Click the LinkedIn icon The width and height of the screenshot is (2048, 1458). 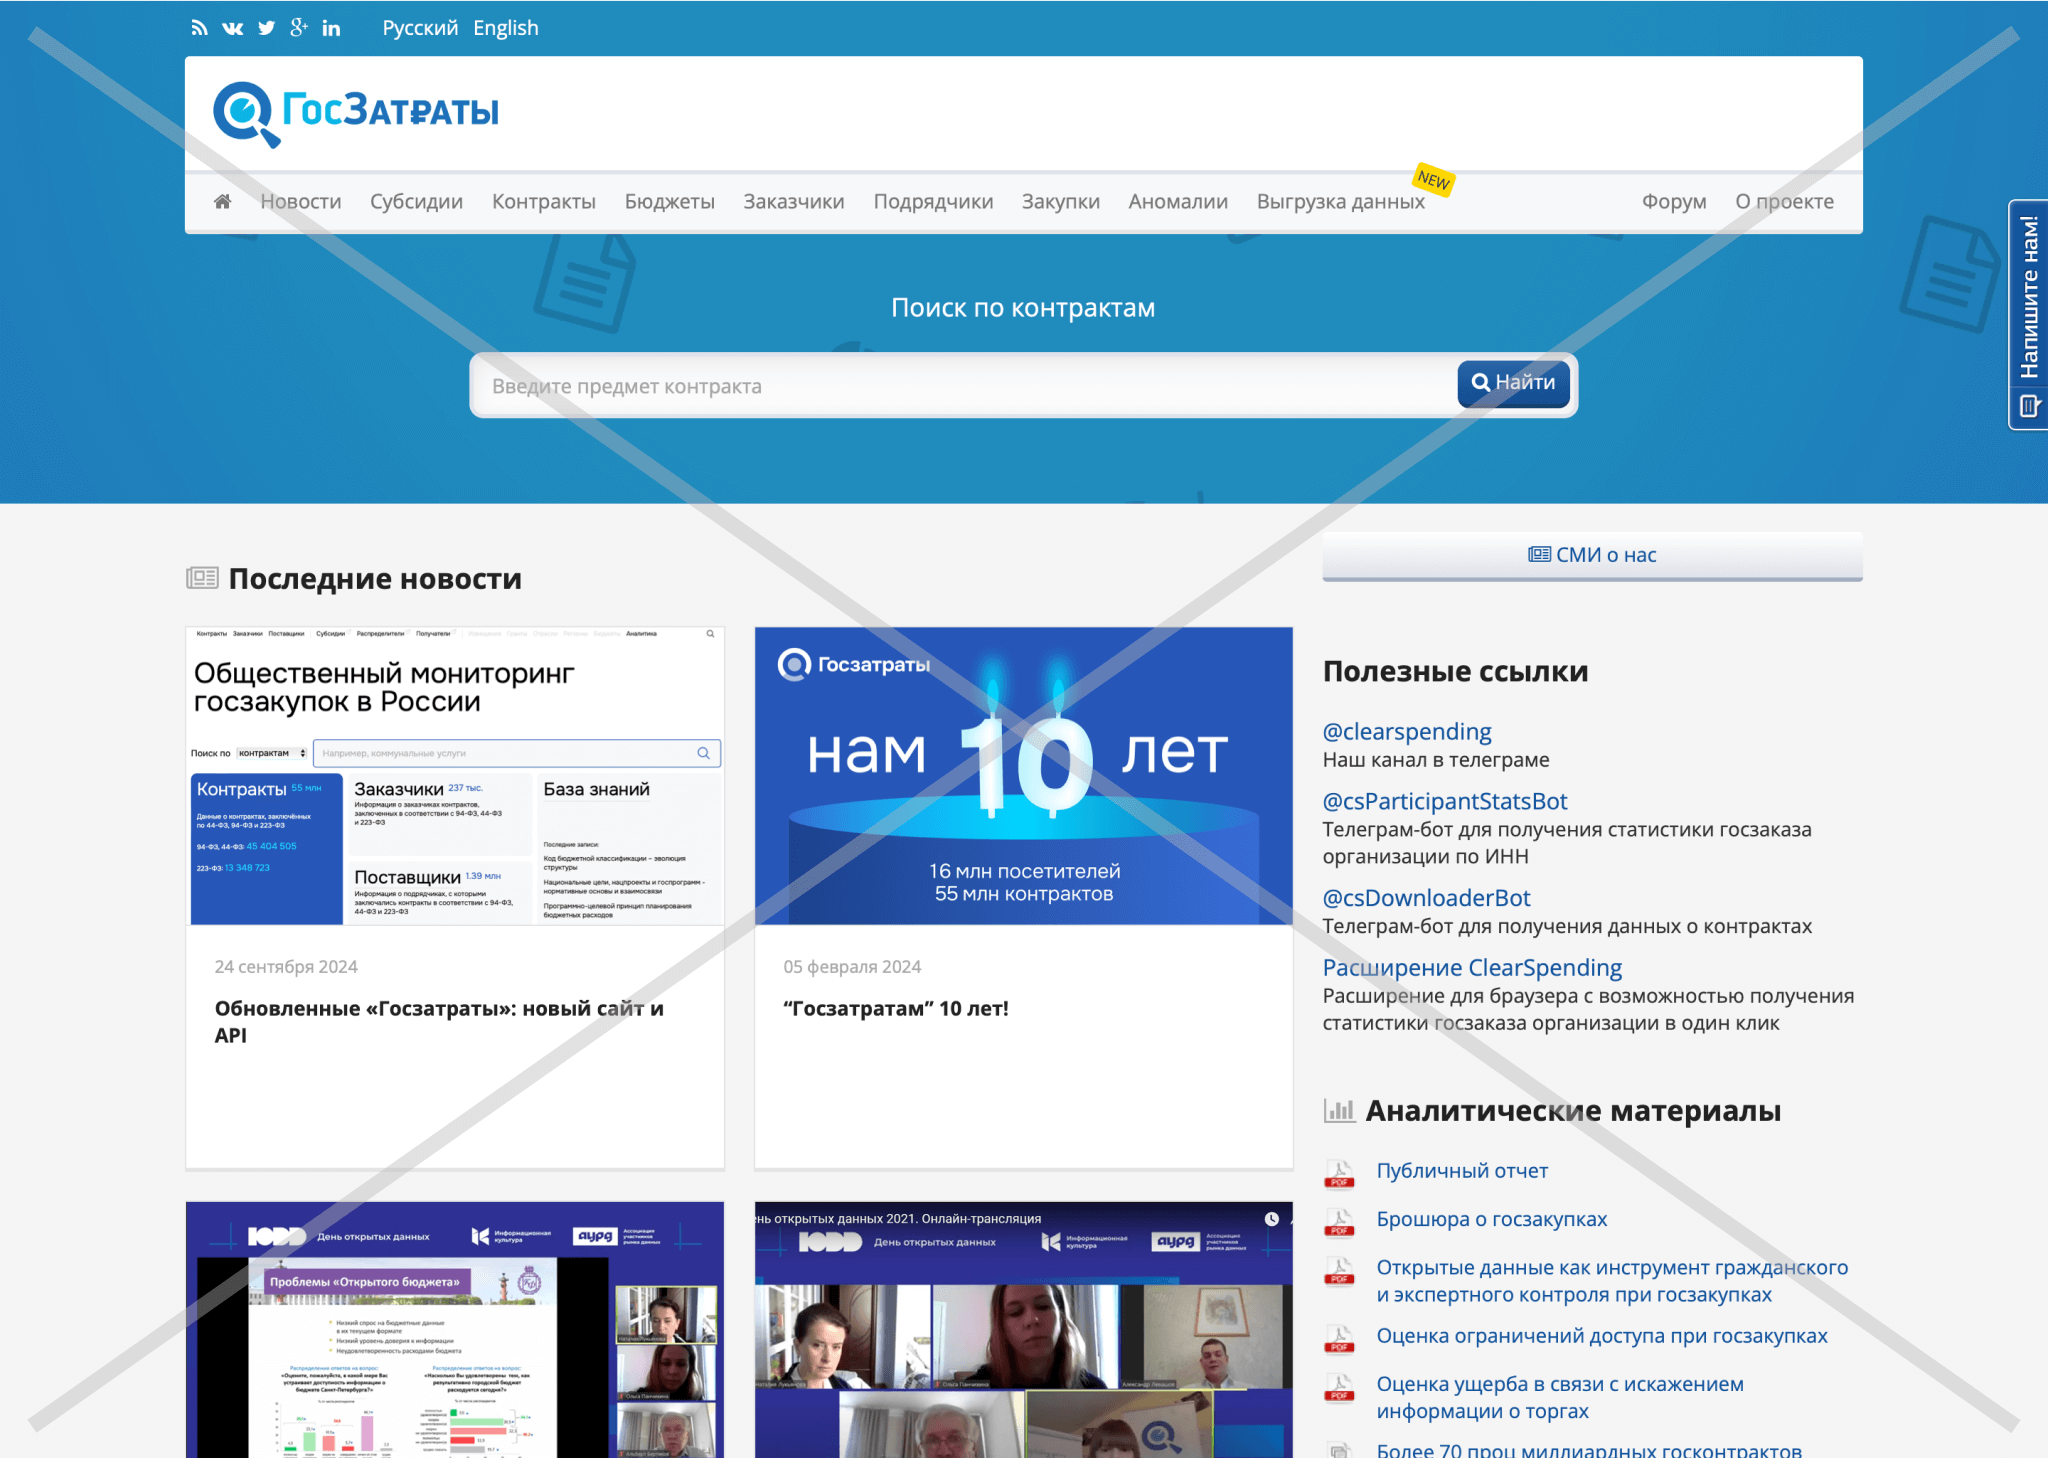331,28
